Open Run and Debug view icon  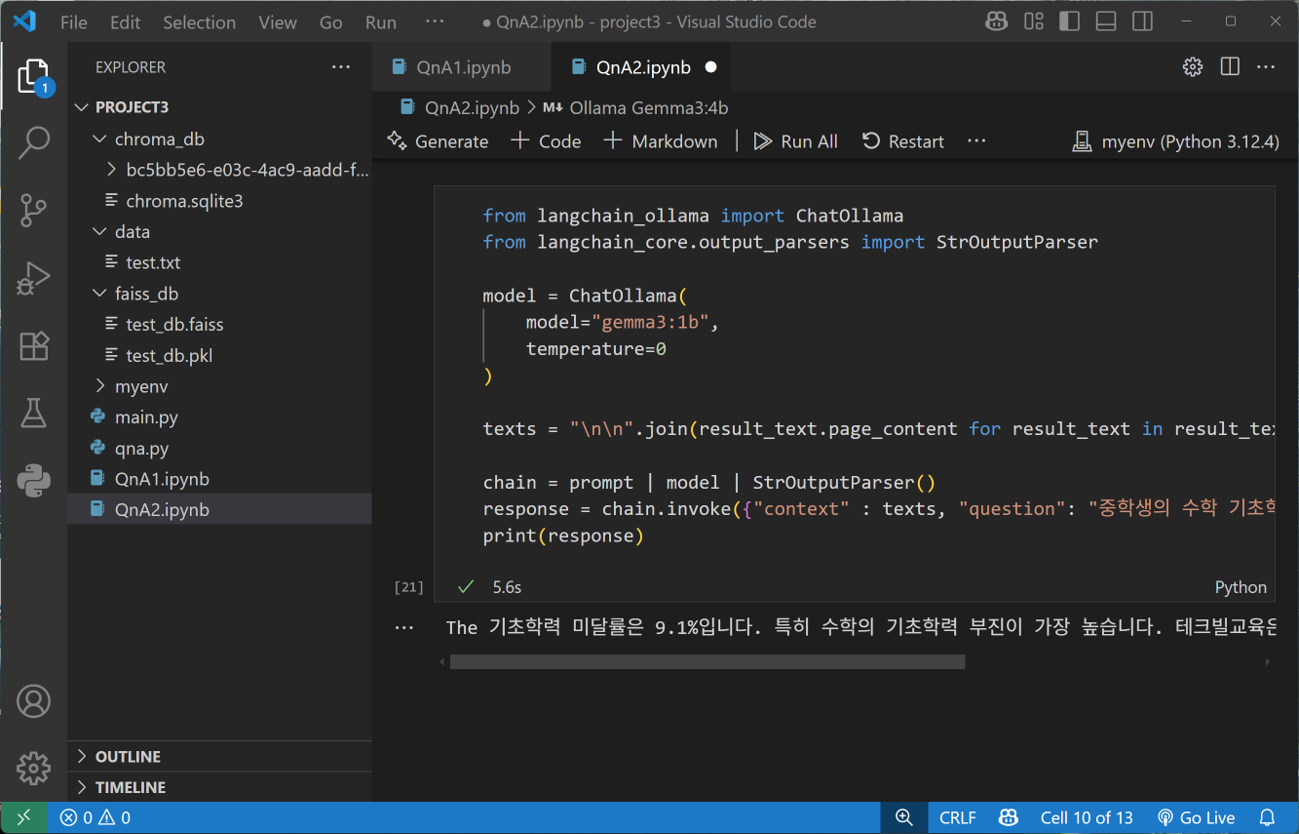[x=33, y=278]
